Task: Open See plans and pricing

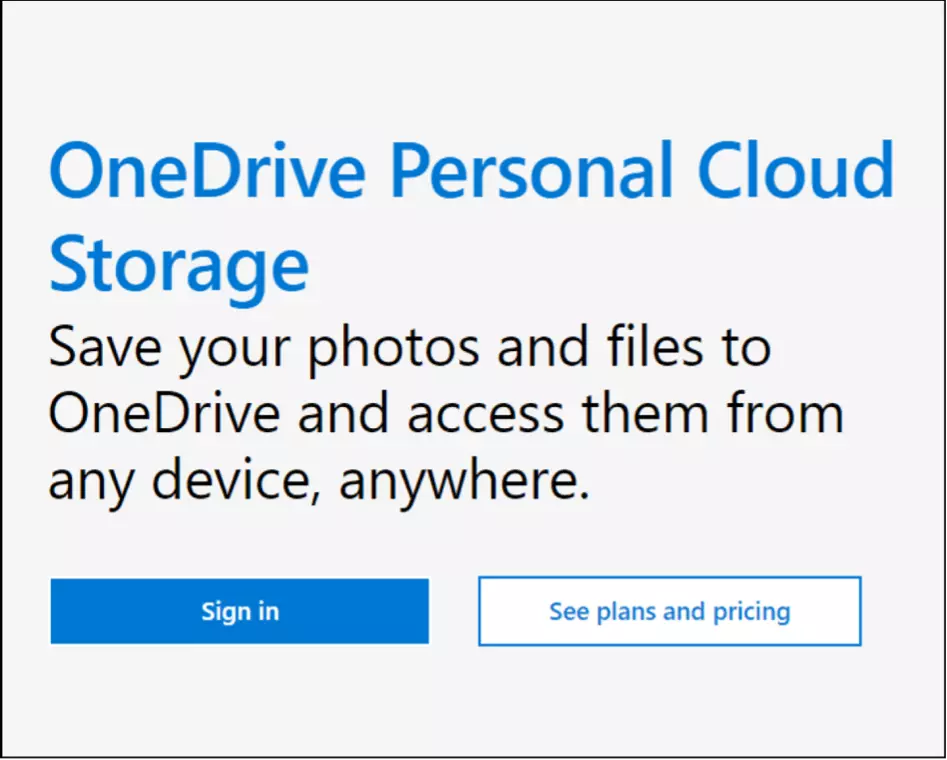Action: coord(669,611)
